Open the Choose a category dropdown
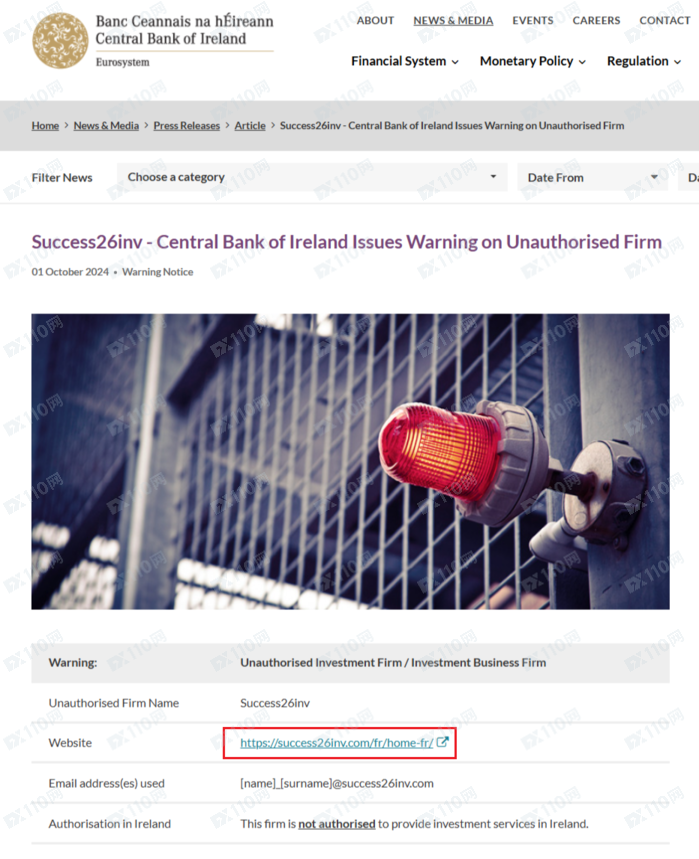 (312, 177)
